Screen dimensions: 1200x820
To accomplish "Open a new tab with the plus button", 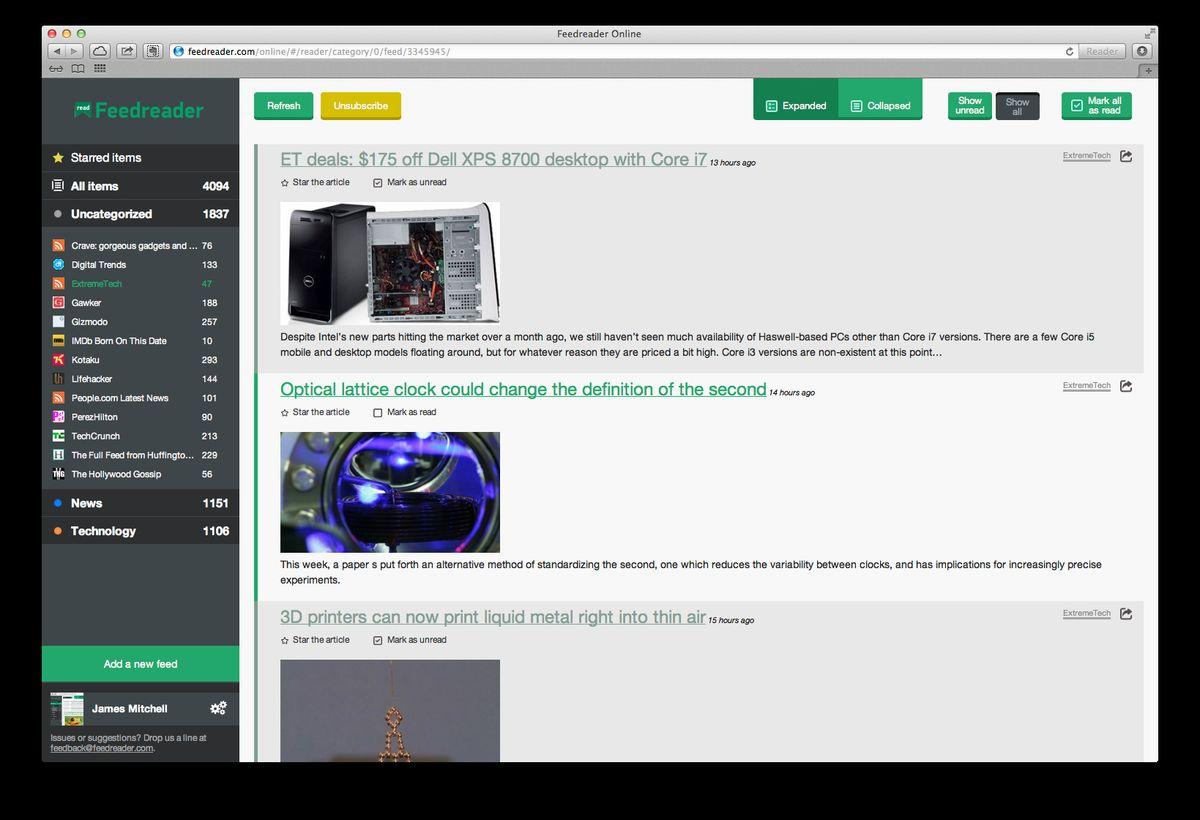I will coord(1149,70).
